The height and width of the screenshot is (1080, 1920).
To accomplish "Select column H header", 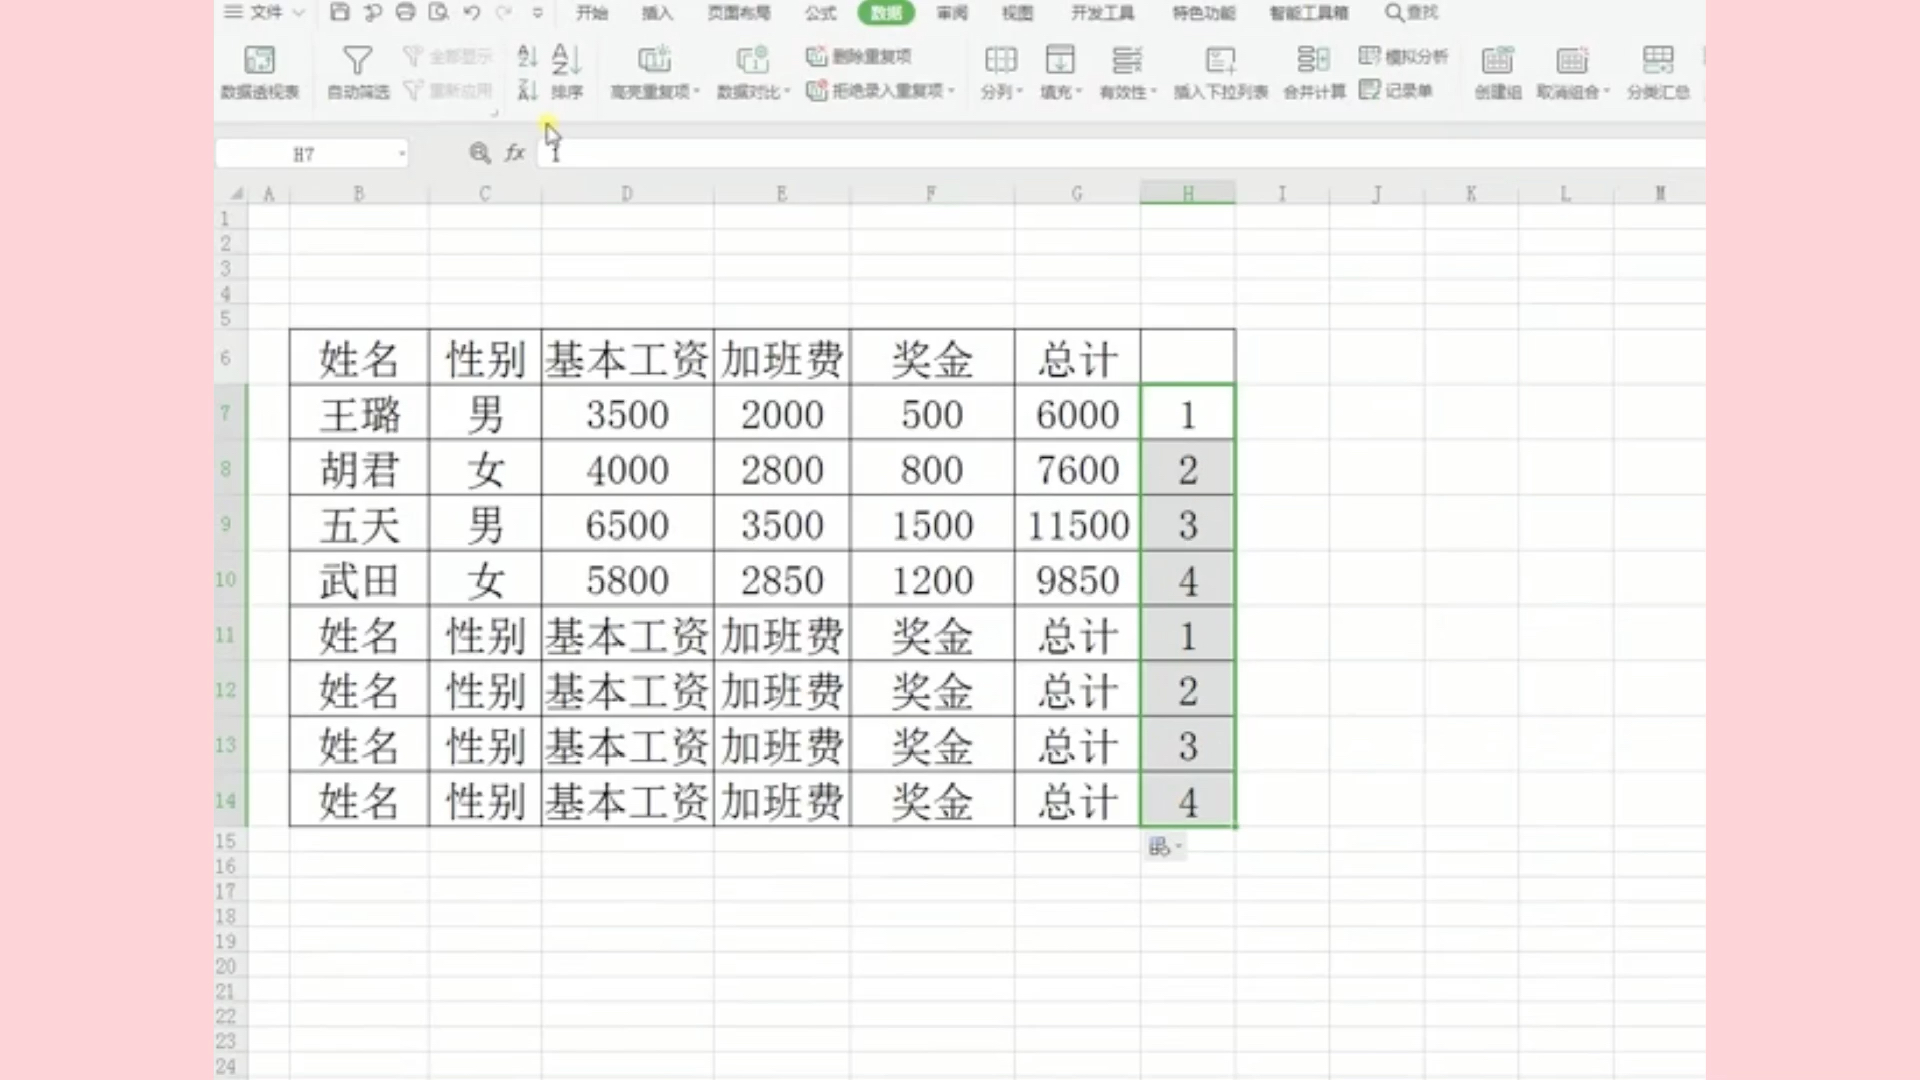I will click(x=1187, y=193).
